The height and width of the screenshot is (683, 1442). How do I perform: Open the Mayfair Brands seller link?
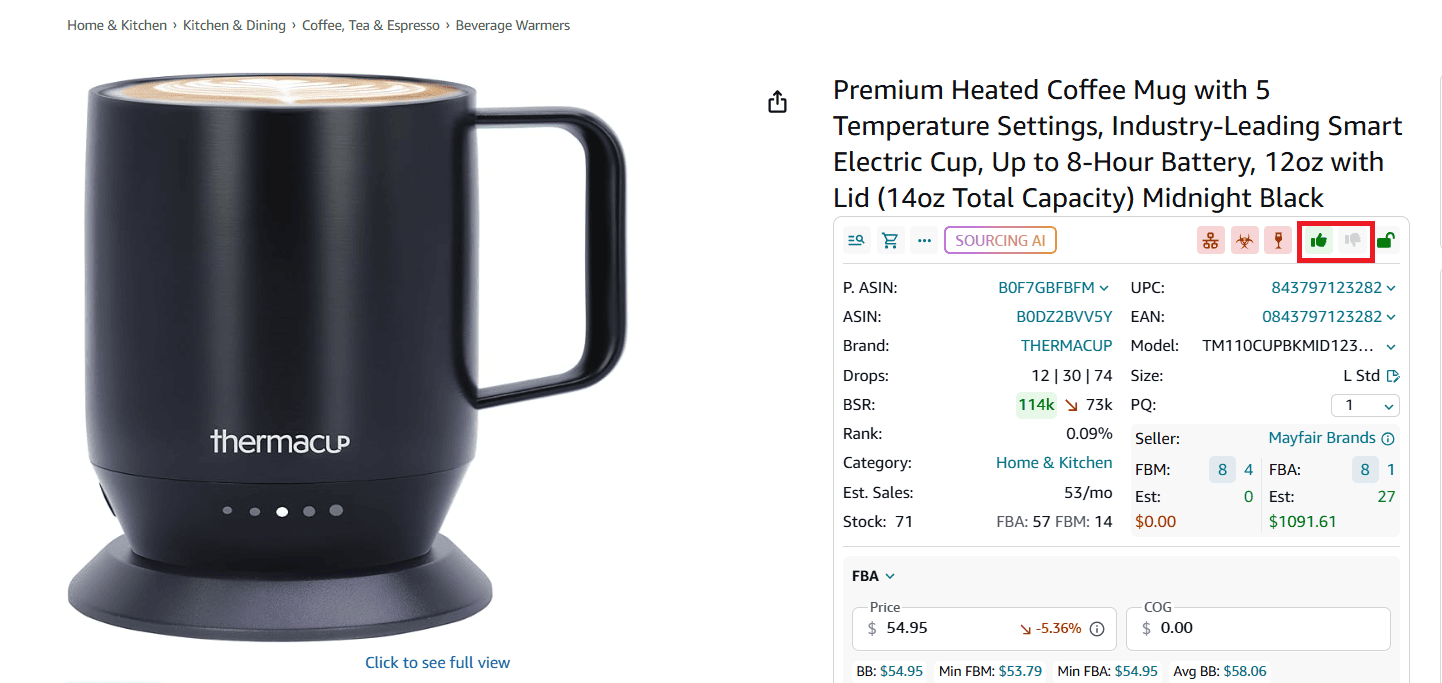coord(1322,438)
